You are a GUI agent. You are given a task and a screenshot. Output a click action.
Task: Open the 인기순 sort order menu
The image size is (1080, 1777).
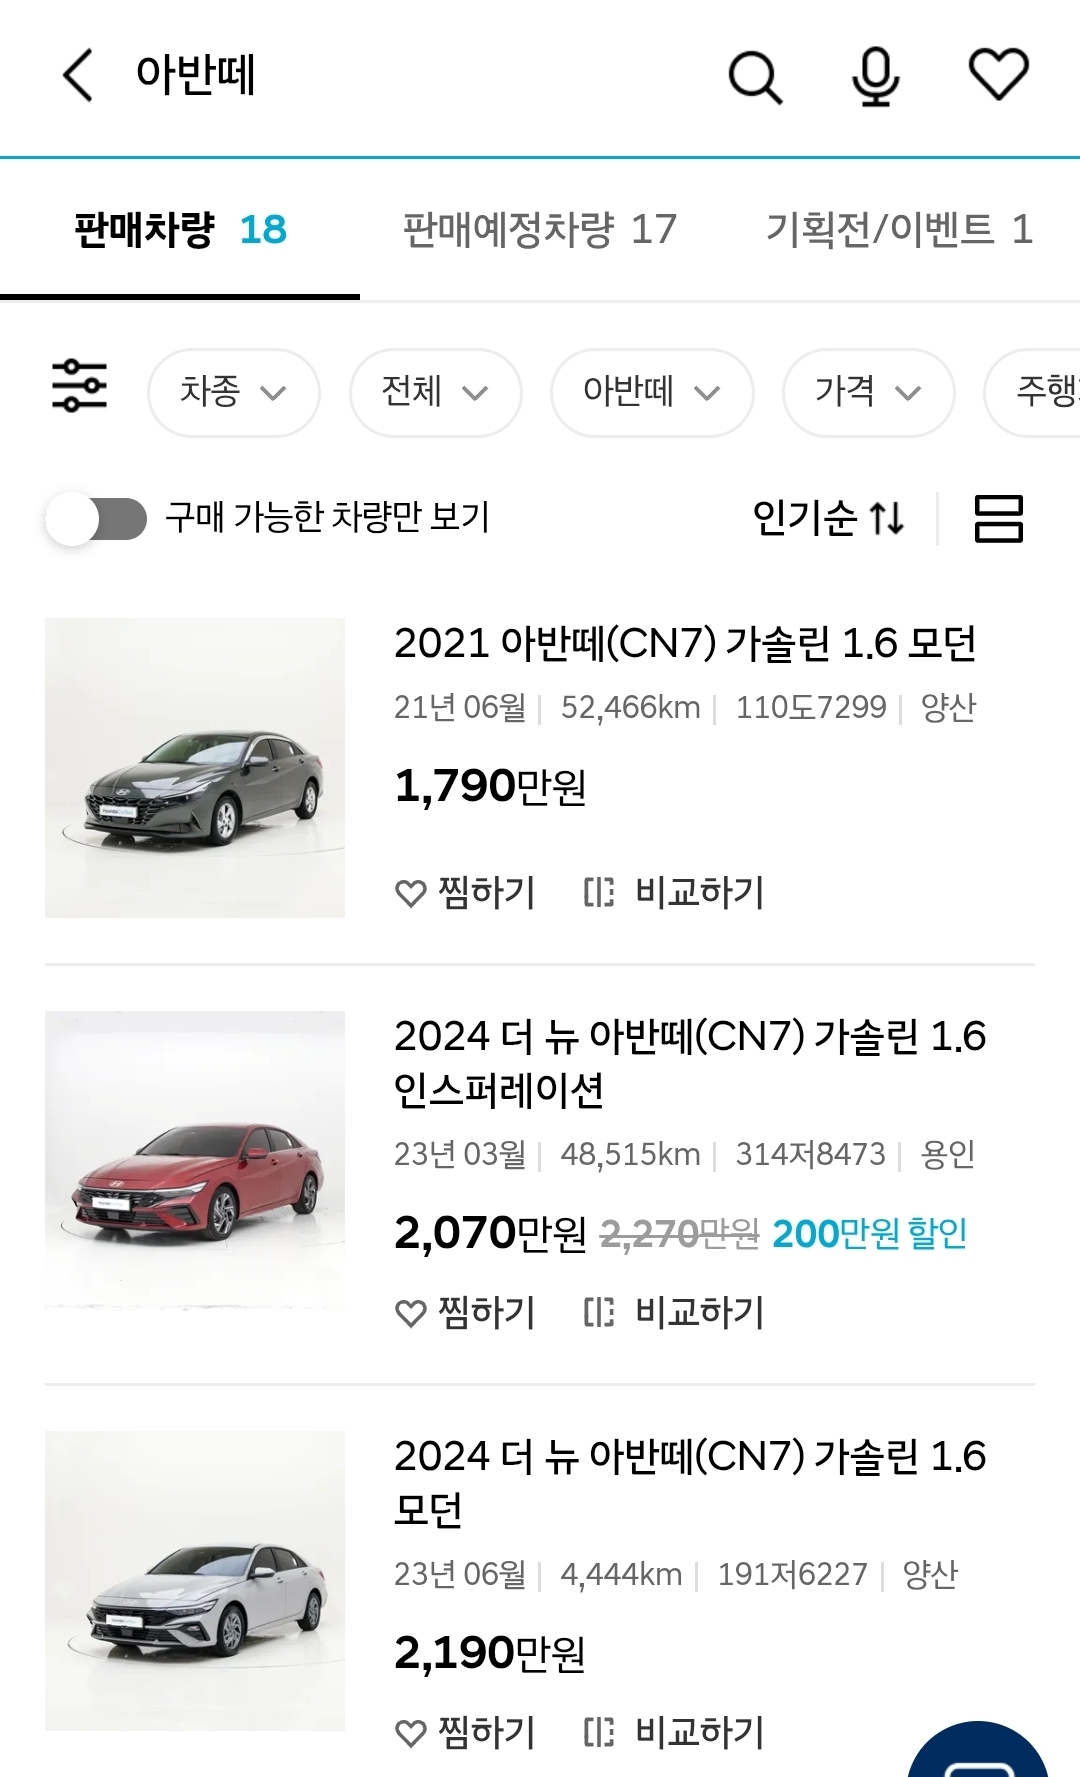tap(828, 518)
